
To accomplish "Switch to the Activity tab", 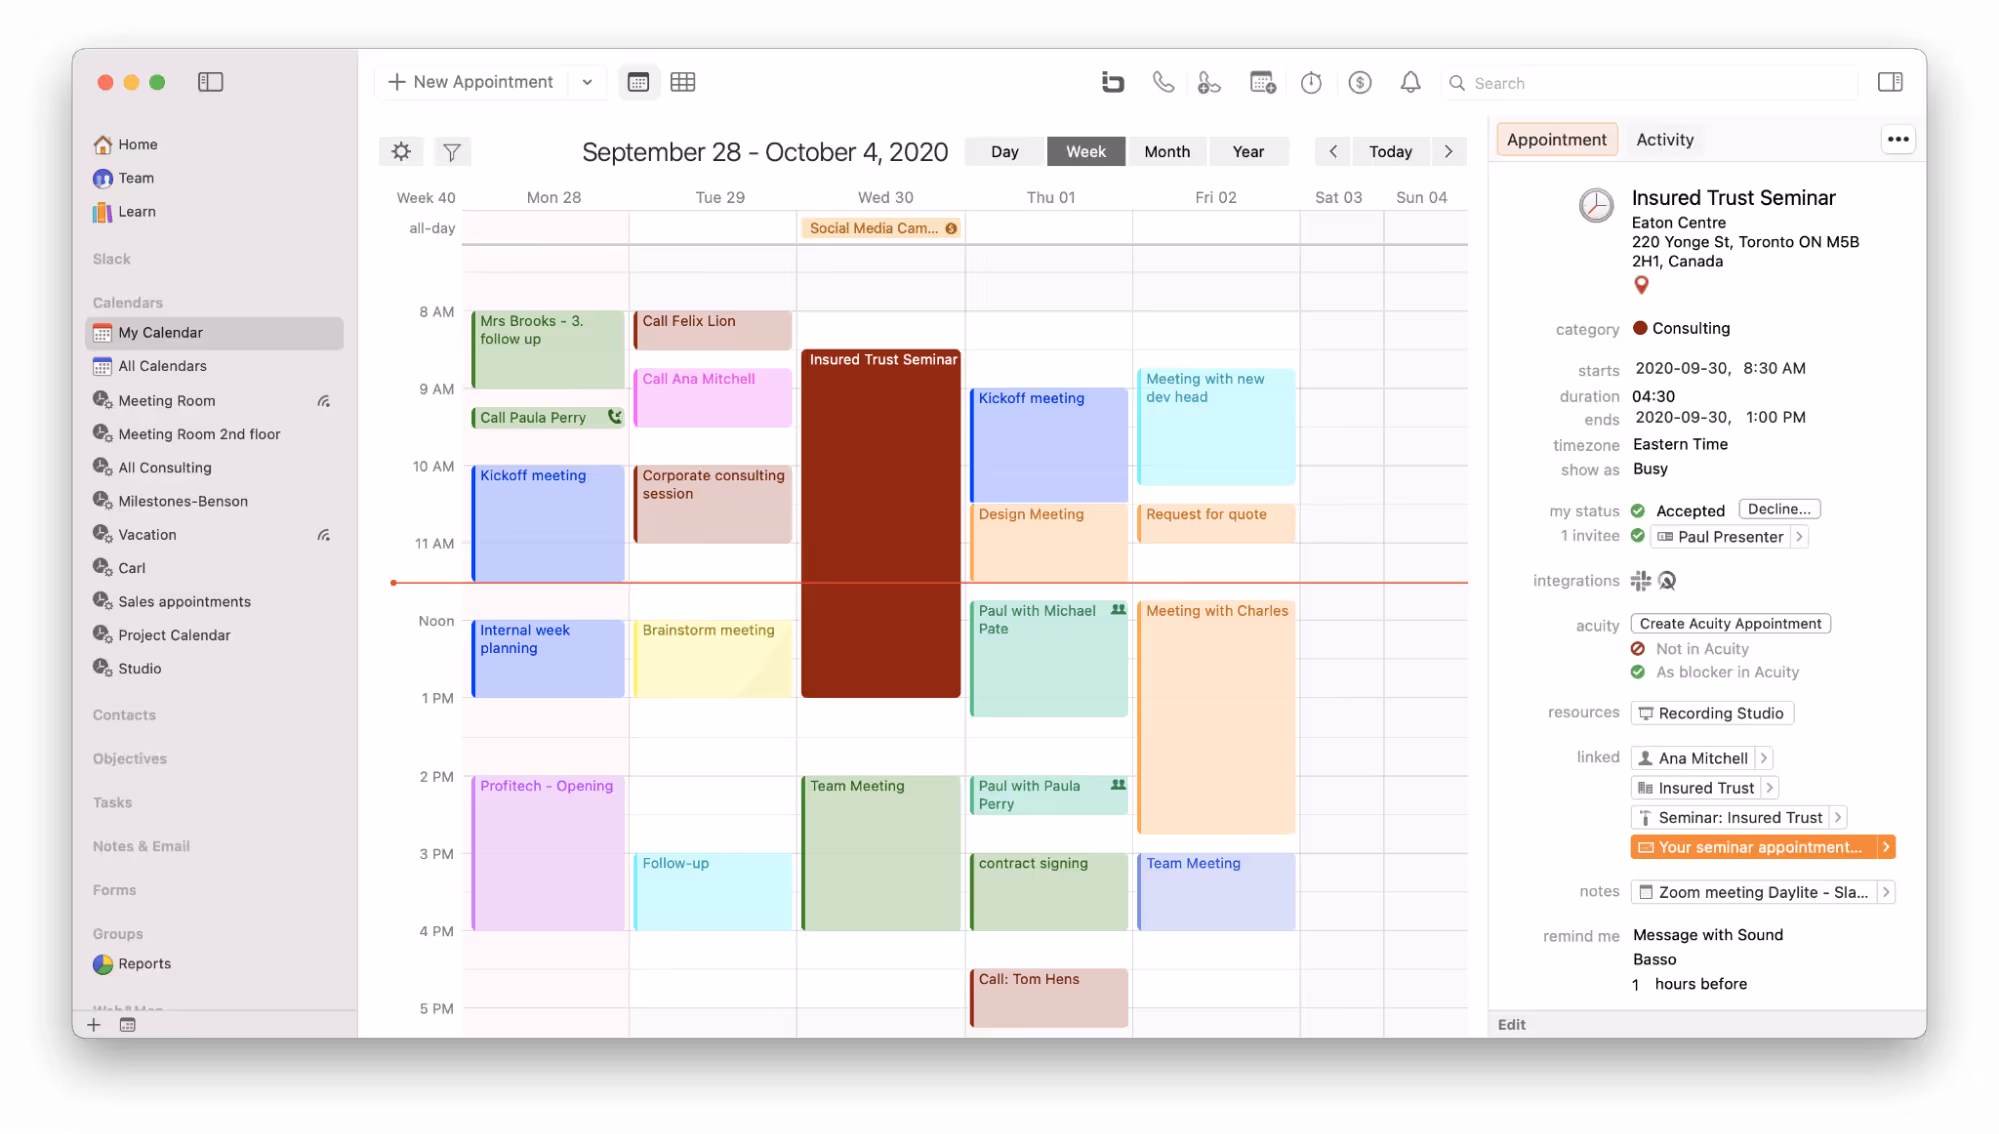I will 1664,140.
